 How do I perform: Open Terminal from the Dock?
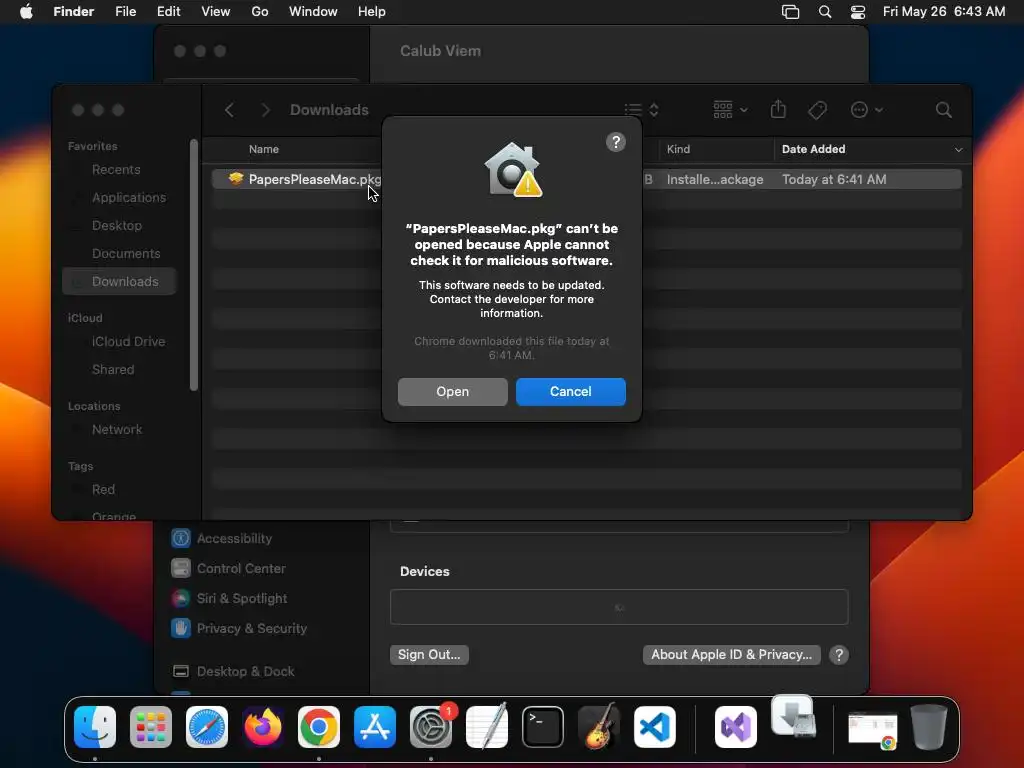click(x=543, y=727)
